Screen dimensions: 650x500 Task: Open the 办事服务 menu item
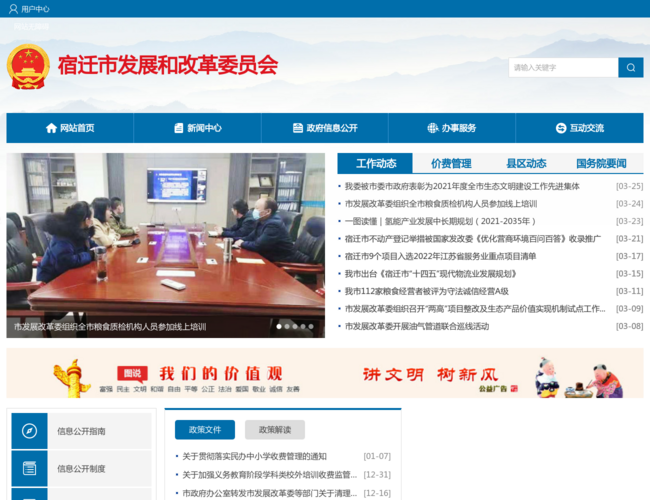point(452,128)
